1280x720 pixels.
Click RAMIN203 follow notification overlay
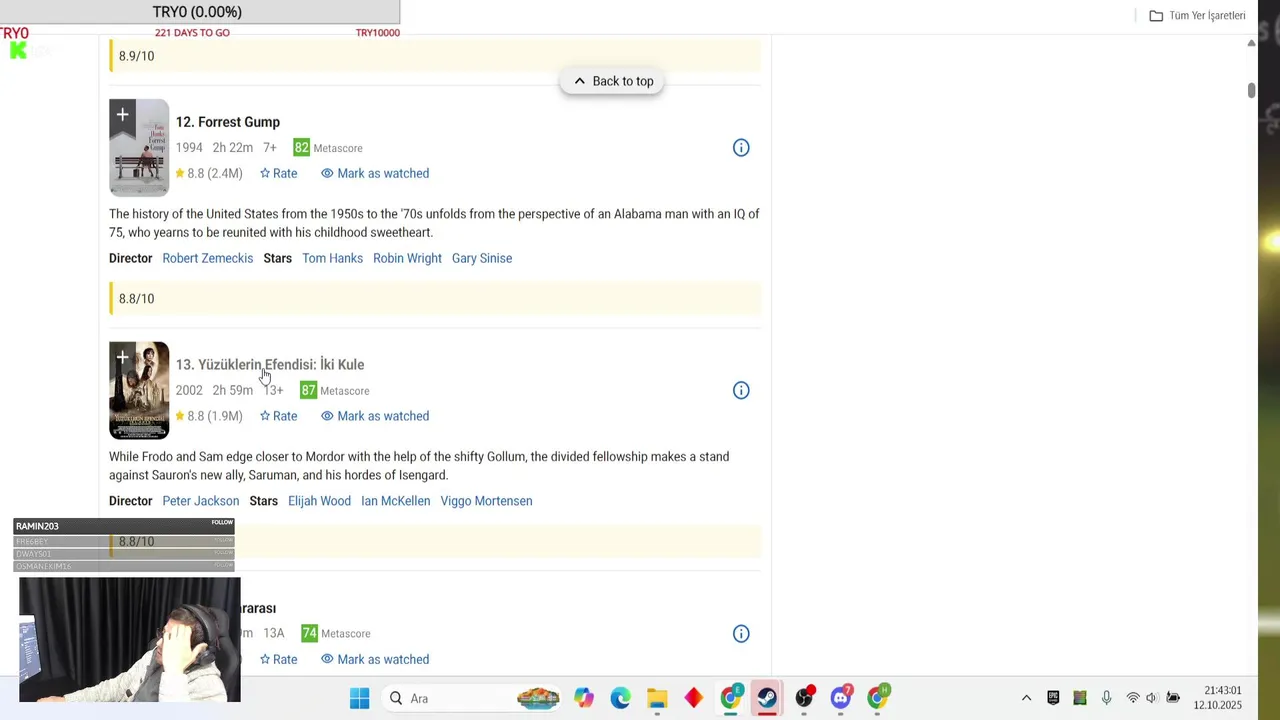(x=124, y=525)
